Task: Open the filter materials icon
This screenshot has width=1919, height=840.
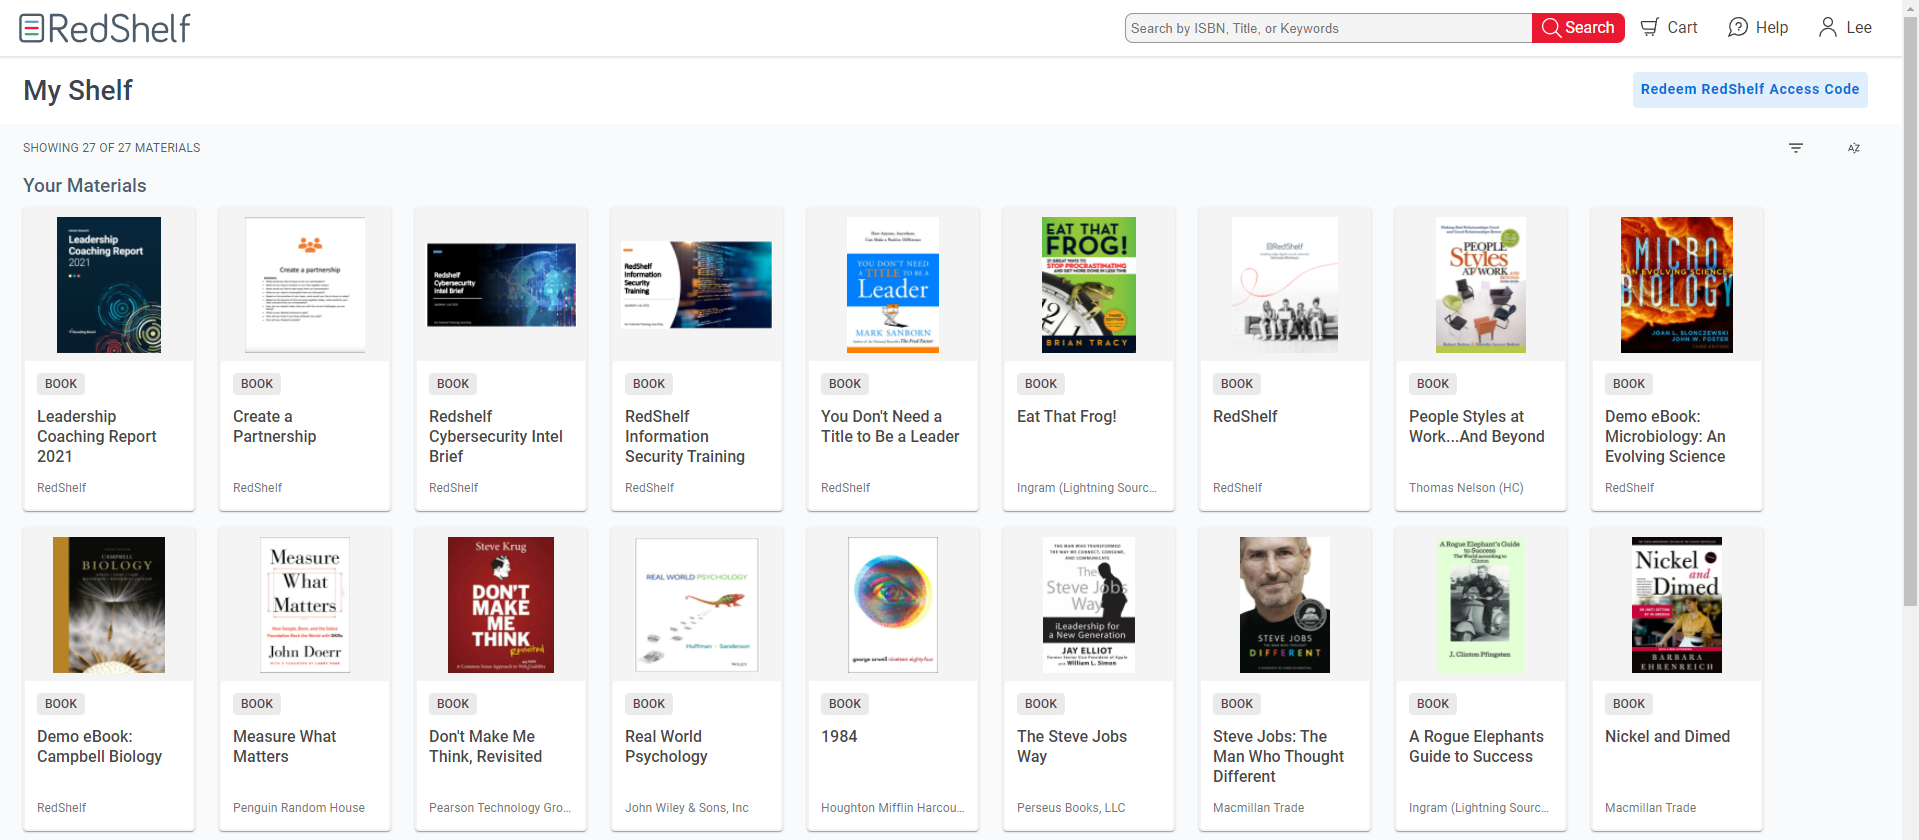Action: [1796, 148]
